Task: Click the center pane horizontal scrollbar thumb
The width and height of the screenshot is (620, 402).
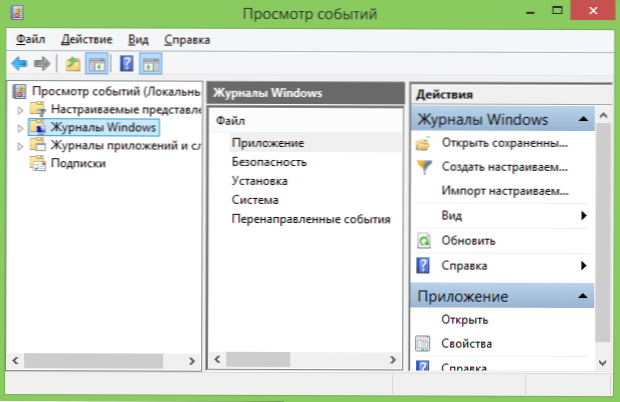Action: pos(258,359)
